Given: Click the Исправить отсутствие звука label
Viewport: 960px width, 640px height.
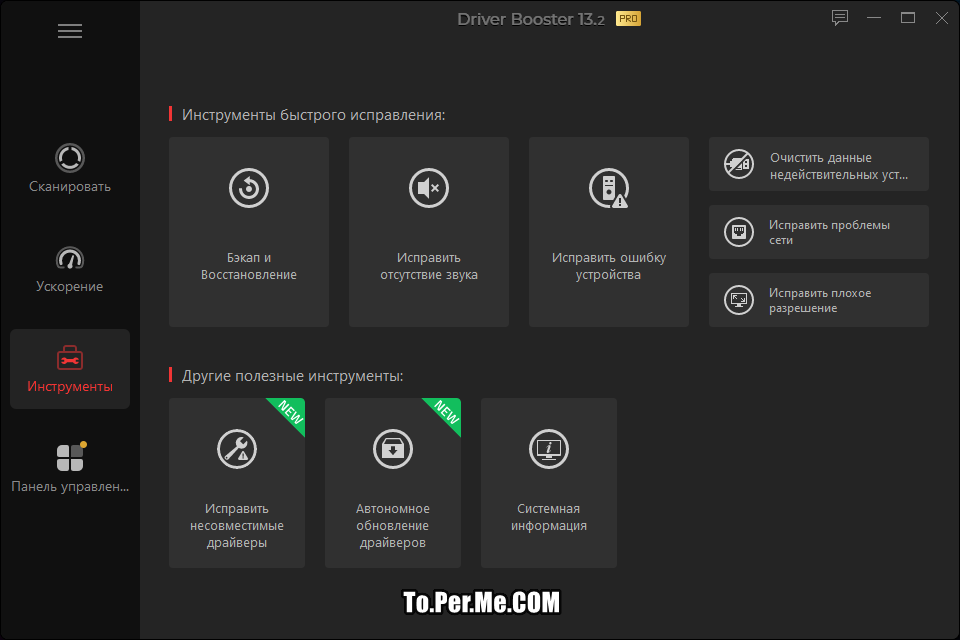Looking at the screenshot, I should 429,266.
